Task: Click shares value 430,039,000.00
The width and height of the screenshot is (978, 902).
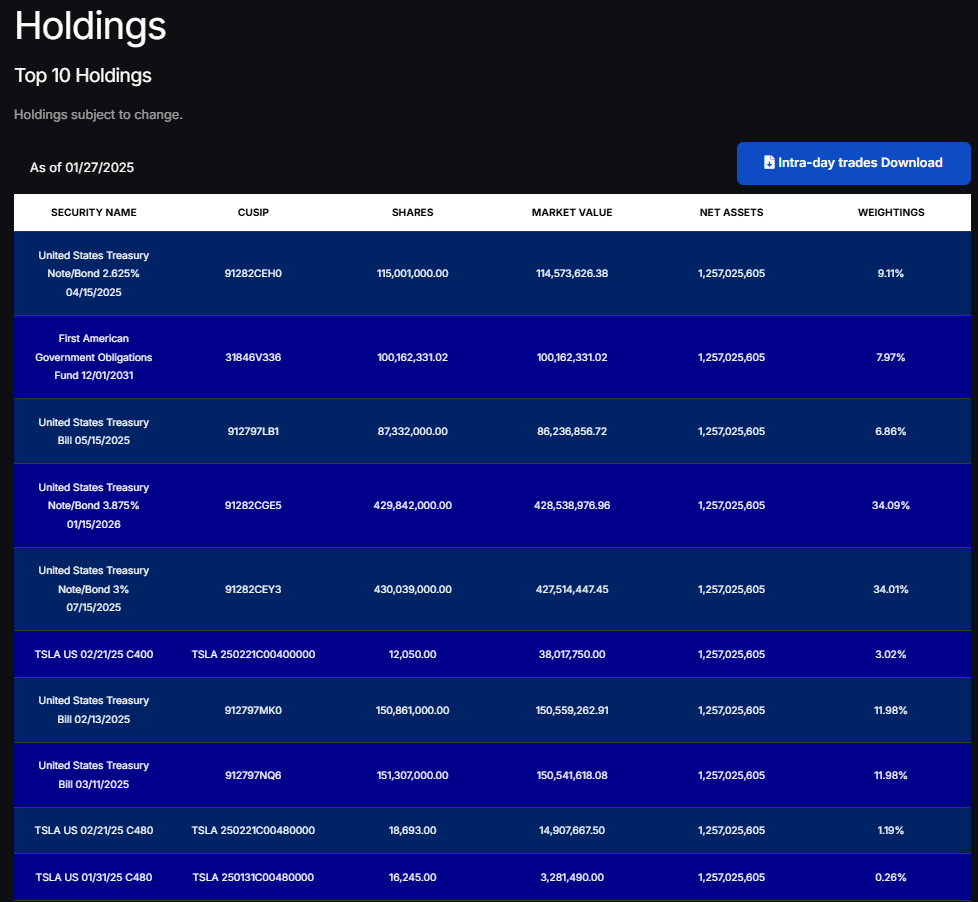Action: coord(412,589)
